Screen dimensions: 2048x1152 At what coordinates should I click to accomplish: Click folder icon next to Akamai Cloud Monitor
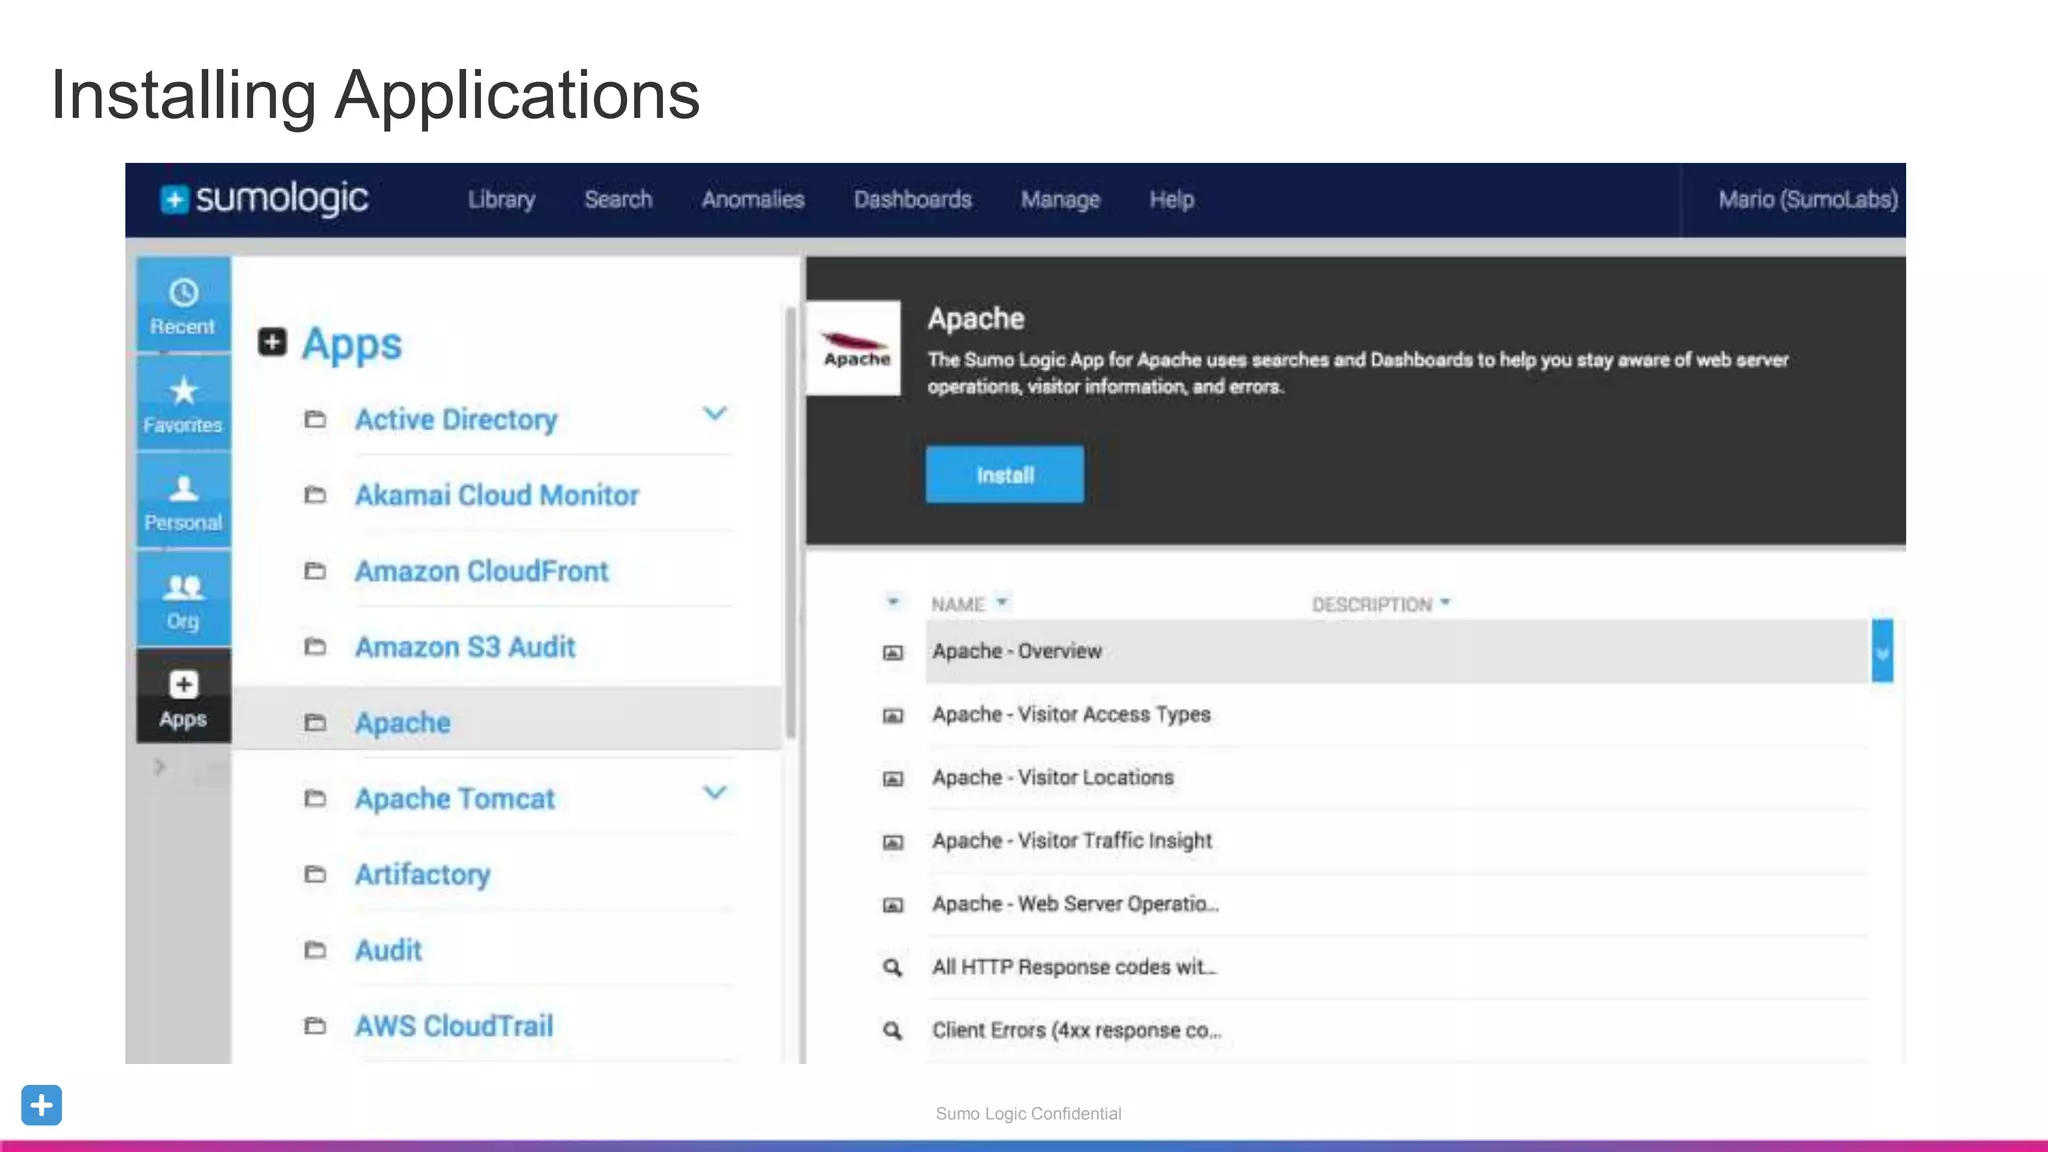315,495
